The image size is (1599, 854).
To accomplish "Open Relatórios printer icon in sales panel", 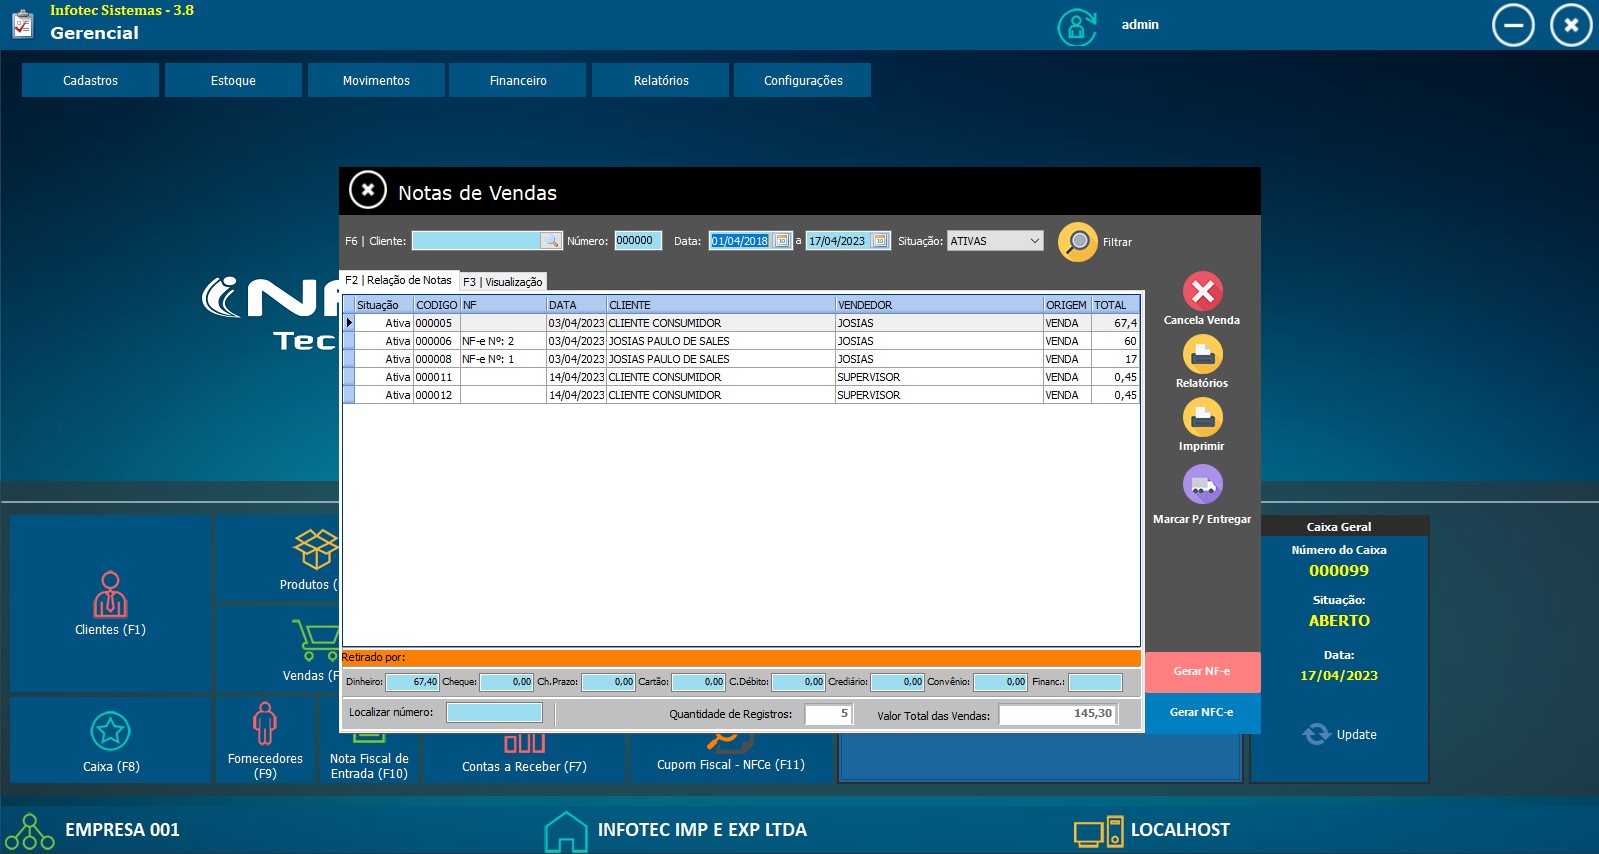I will coord(1202,354).
